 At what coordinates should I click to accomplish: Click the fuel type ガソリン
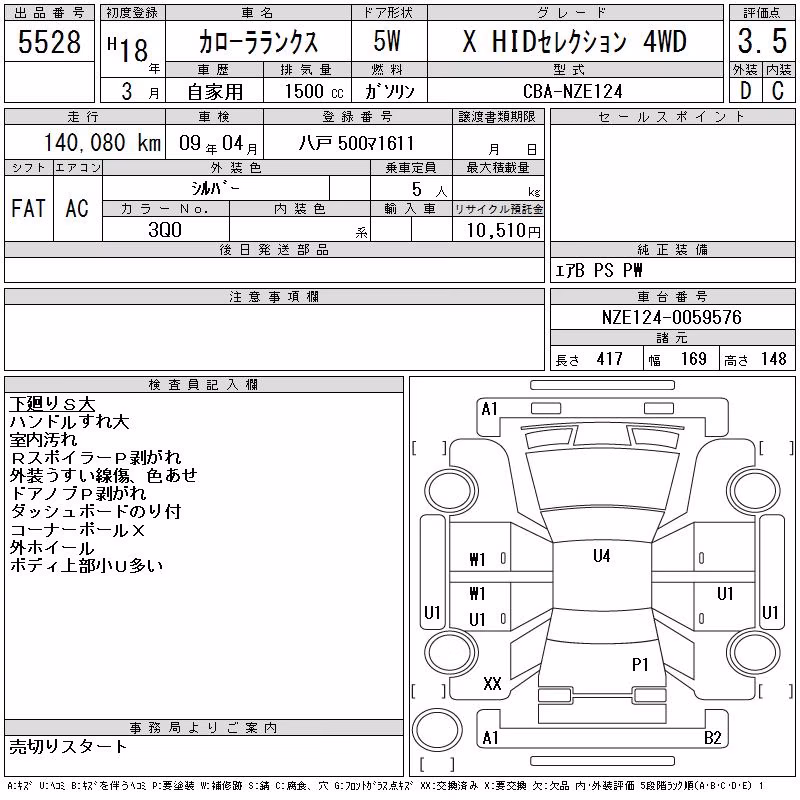point(389,91)
